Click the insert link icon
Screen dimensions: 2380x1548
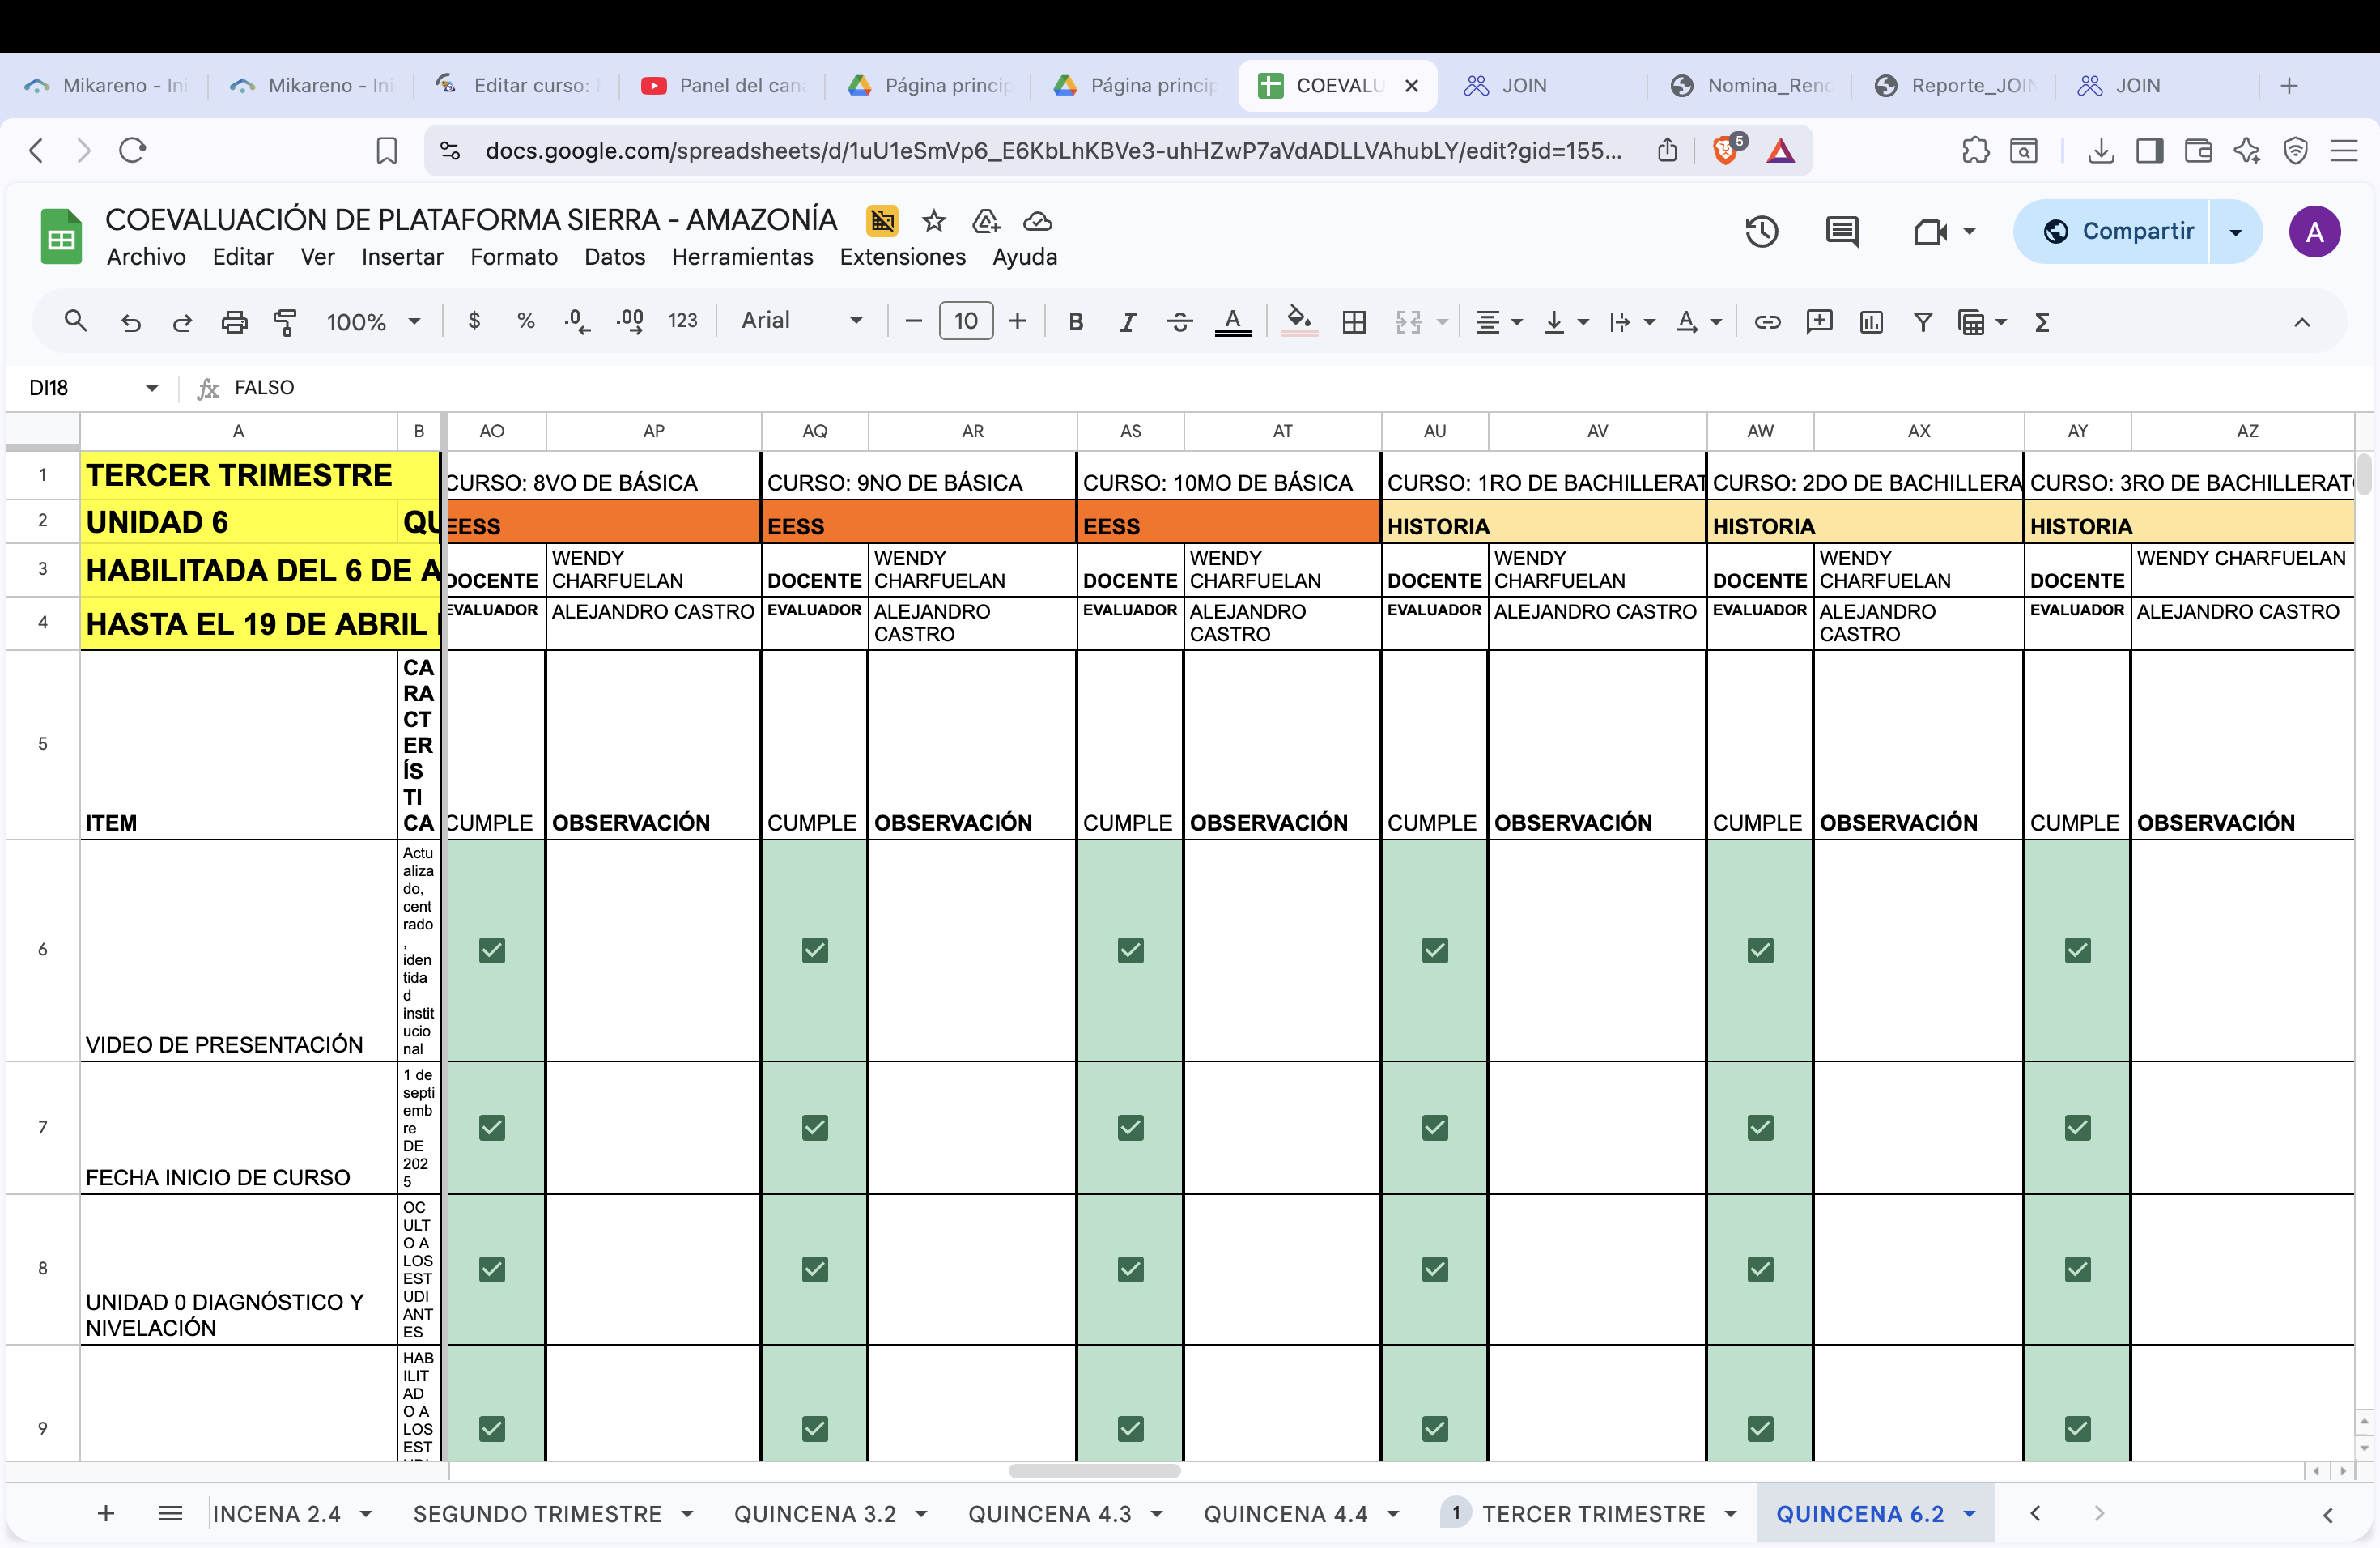pos(1767,322)
